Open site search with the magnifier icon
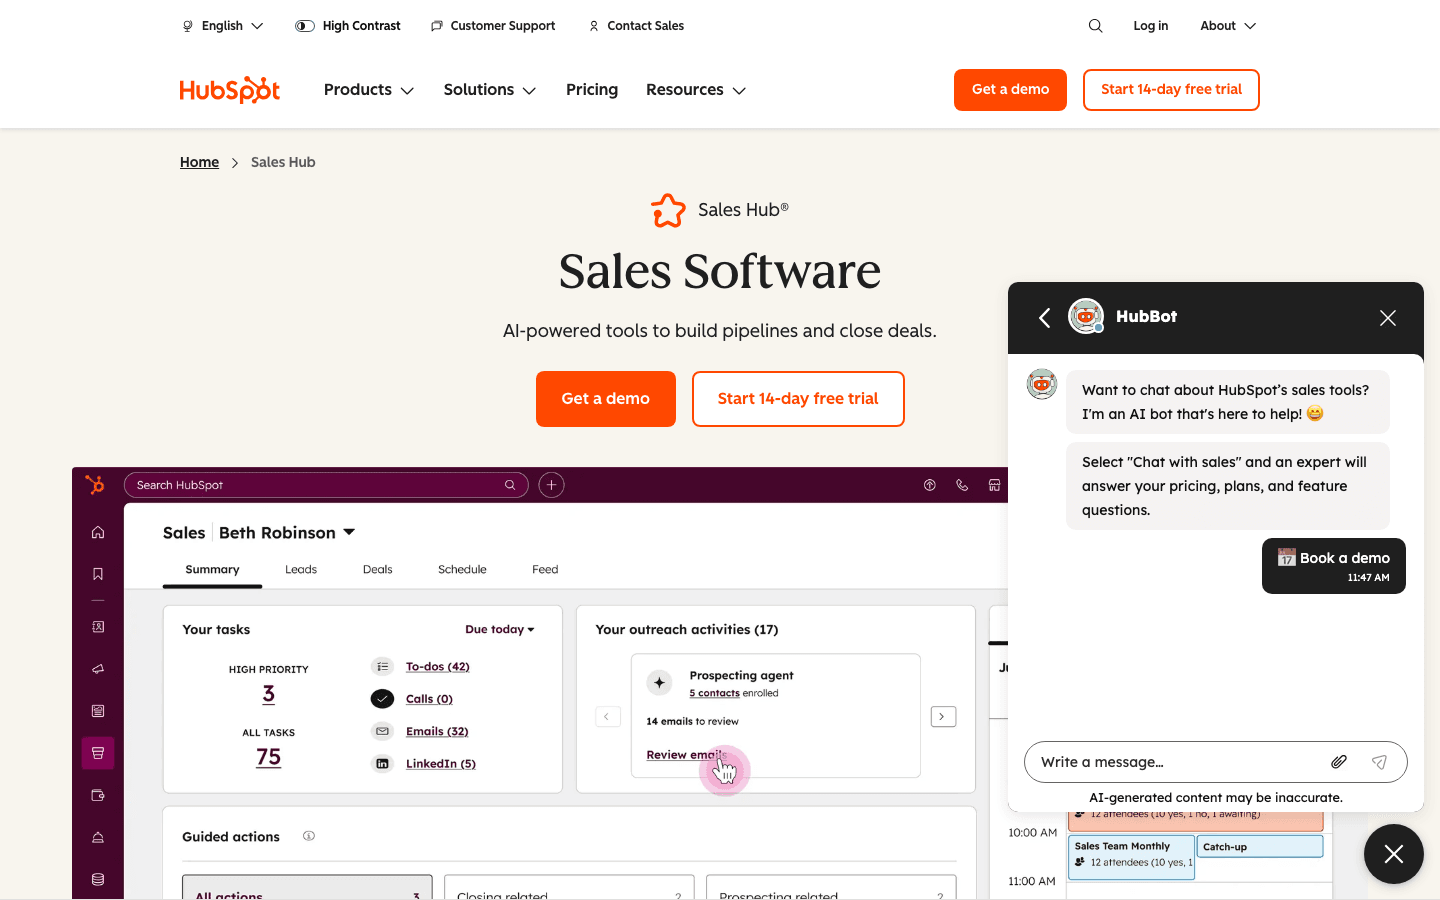This screenshot has width=1440, height=900. 1095,25
